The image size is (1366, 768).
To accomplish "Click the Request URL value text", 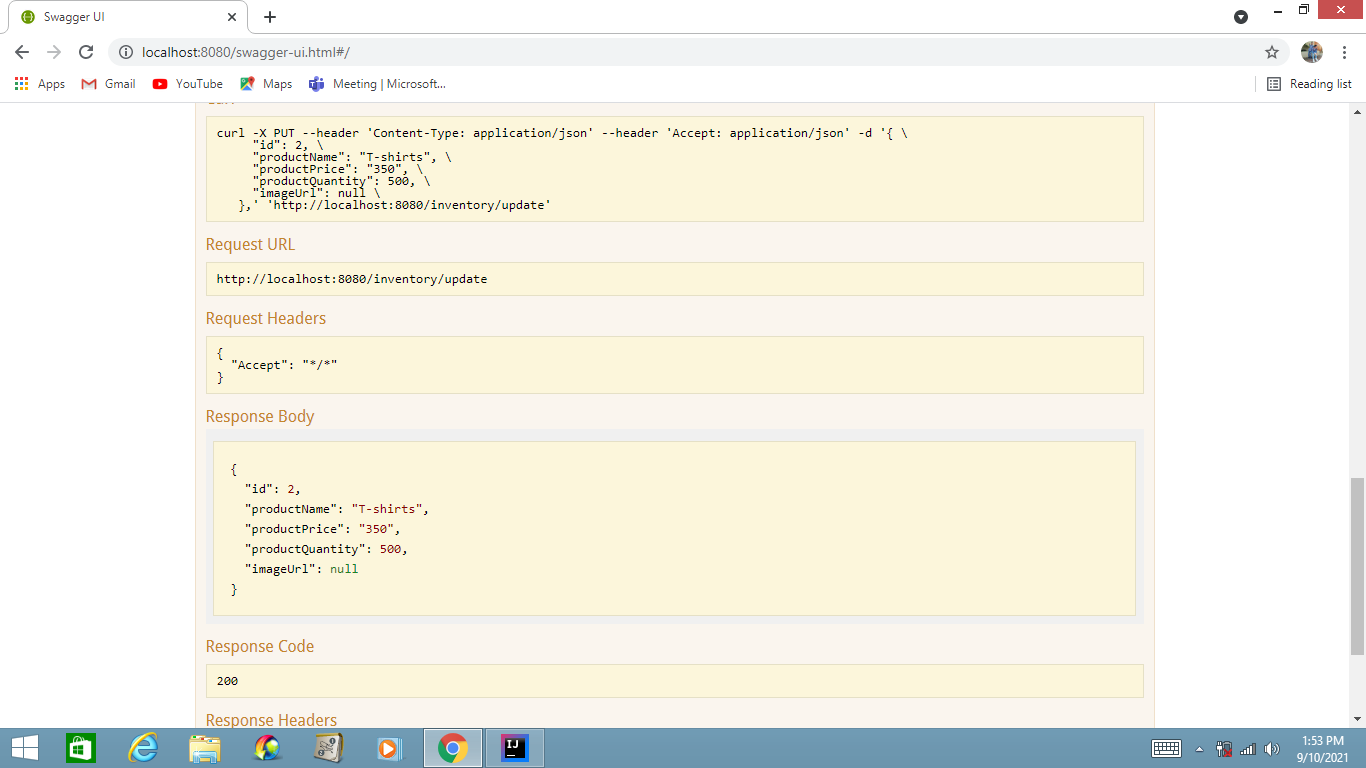I will [352, 279].
